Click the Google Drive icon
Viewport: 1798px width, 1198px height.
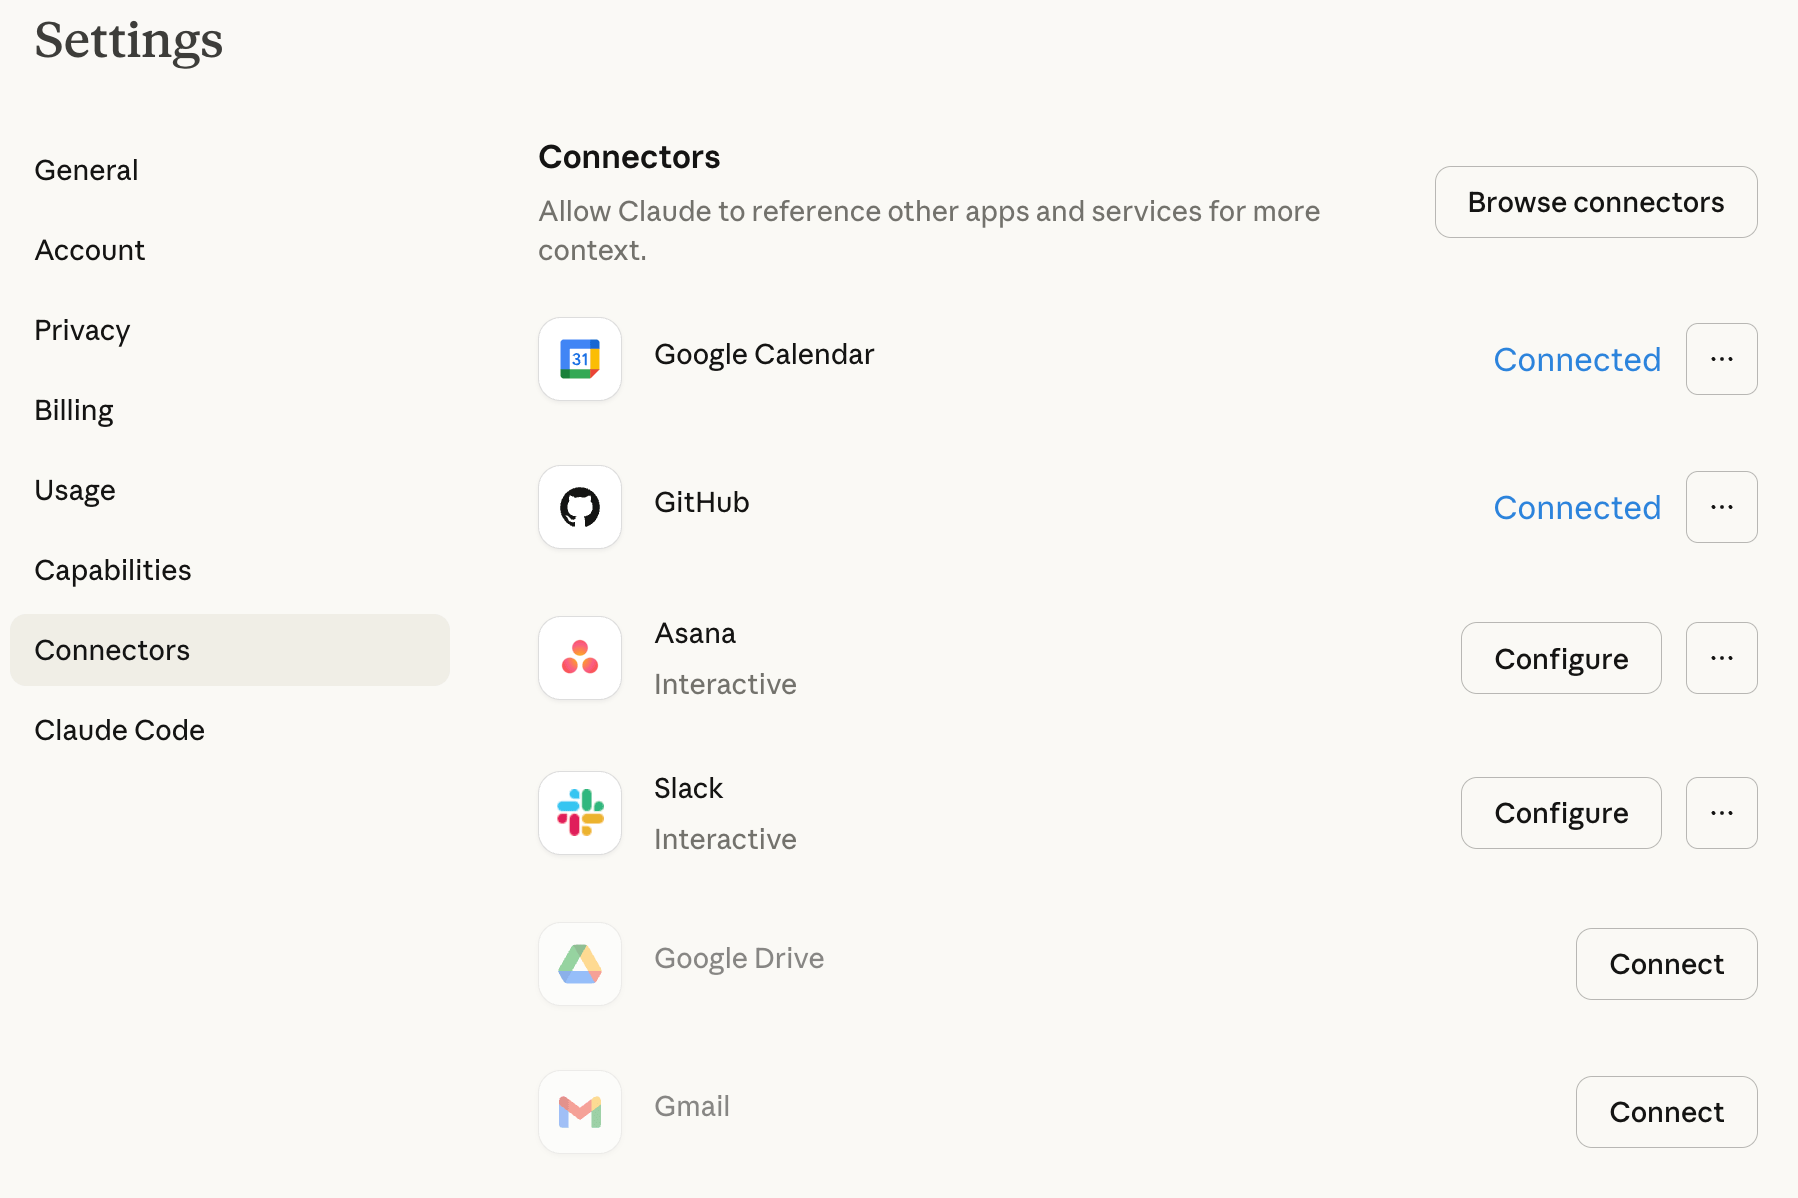click(x=580, y=964)
